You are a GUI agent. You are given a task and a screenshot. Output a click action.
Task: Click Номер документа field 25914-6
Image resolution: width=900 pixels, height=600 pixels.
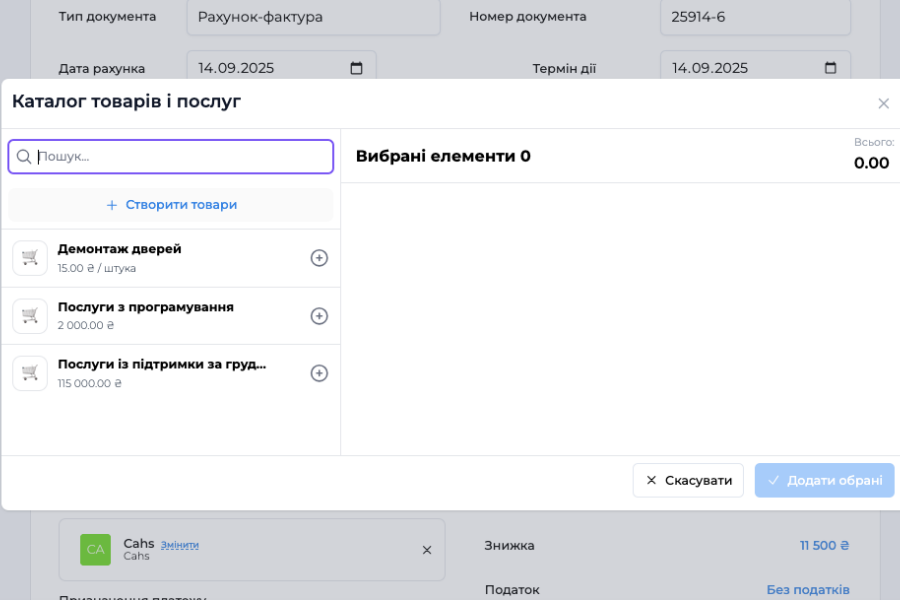[x=755, y=17]
